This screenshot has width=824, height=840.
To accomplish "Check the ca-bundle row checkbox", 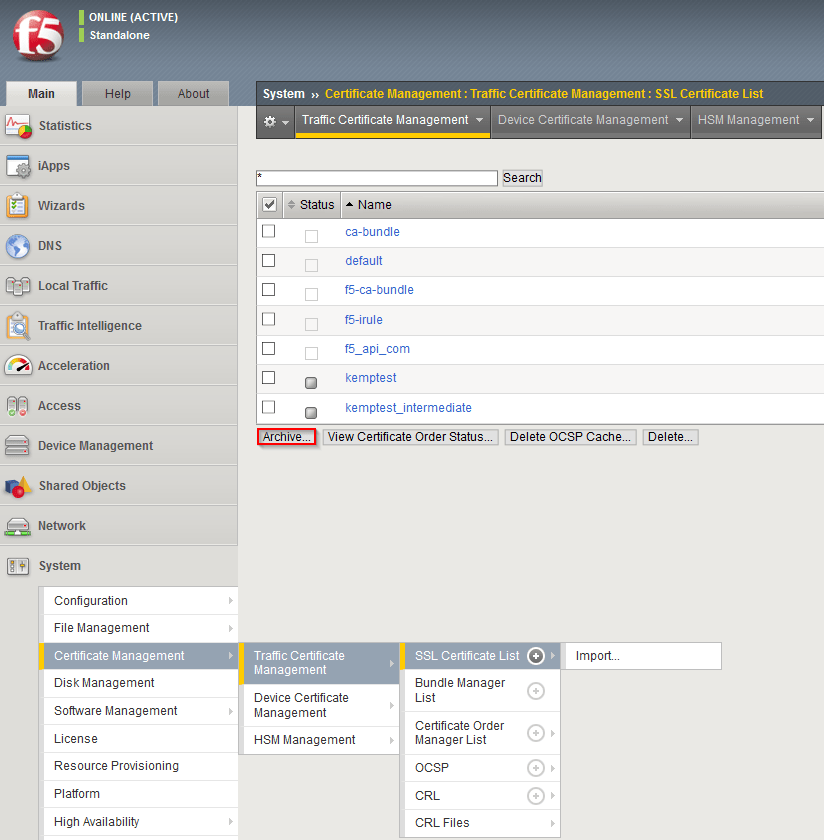I will [x=268, y=231].
